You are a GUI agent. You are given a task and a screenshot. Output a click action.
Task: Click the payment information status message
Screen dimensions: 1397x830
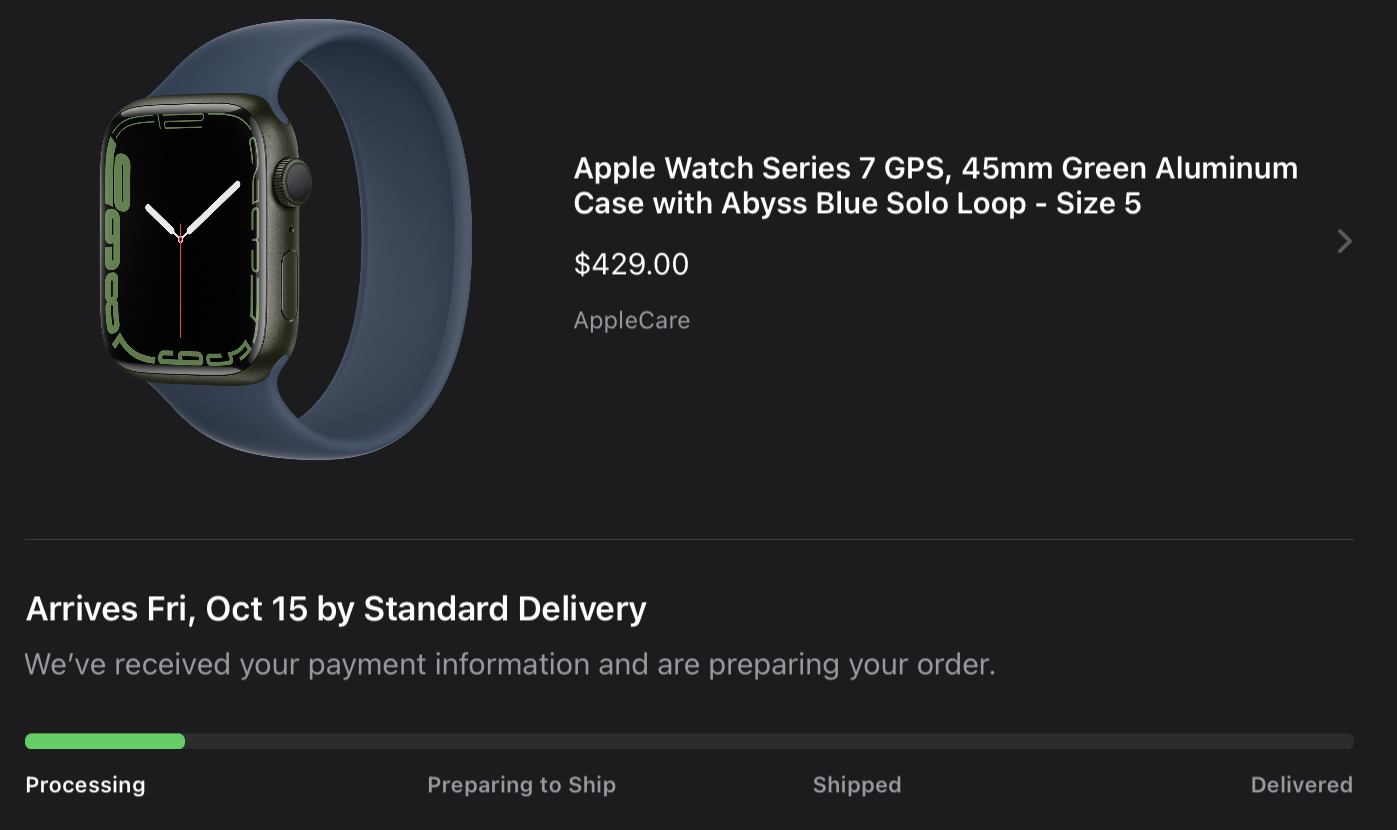click(x=510, y=664)
